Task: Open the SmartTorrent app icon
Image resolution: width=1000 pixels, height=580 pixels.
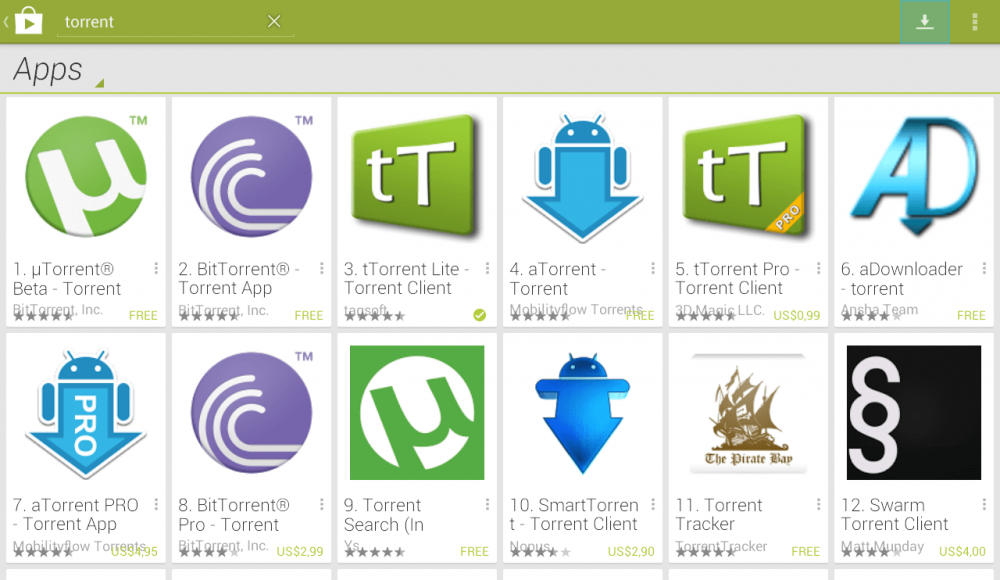Action: tap(582, 413)
